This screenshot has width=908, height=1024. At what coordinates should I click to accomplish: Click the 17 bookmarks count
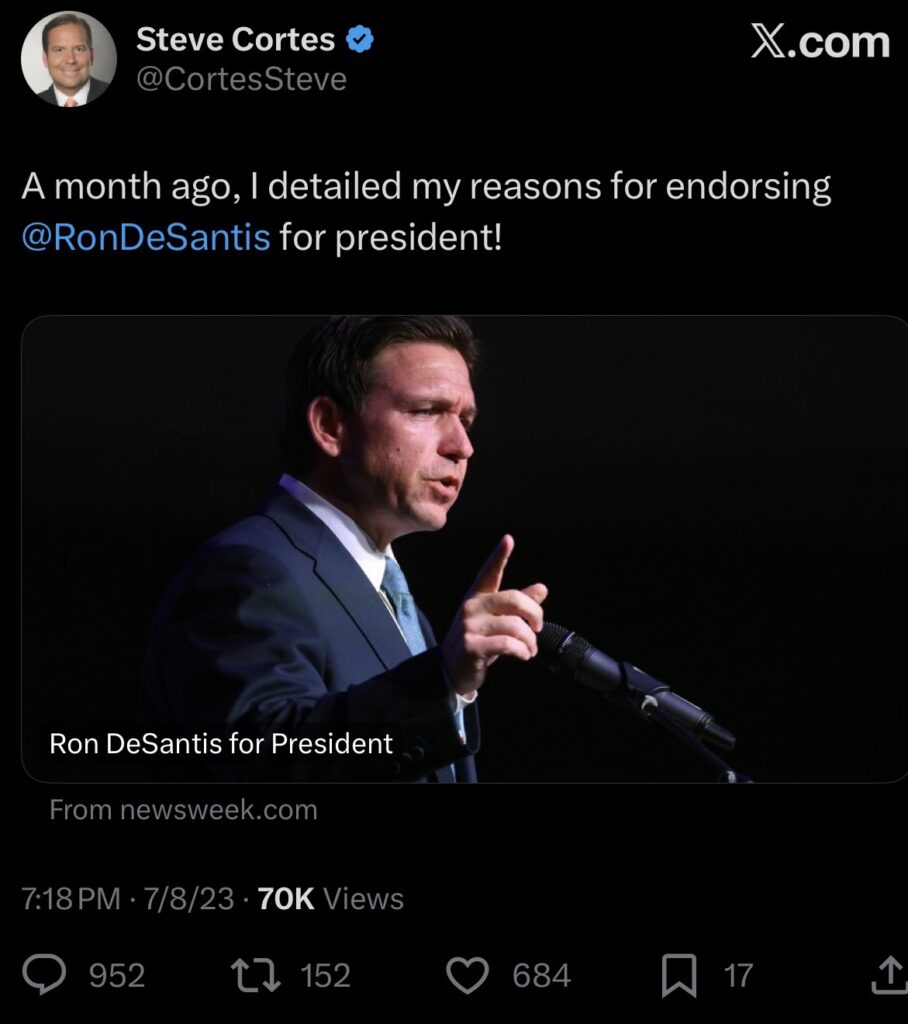tap(738, 975)
